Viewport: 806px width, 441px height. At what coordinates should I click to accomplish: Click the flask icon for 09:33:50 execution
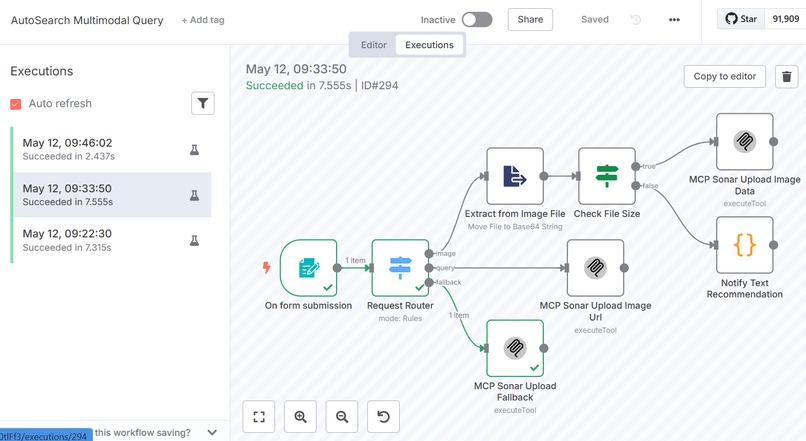tap(194, 195)
